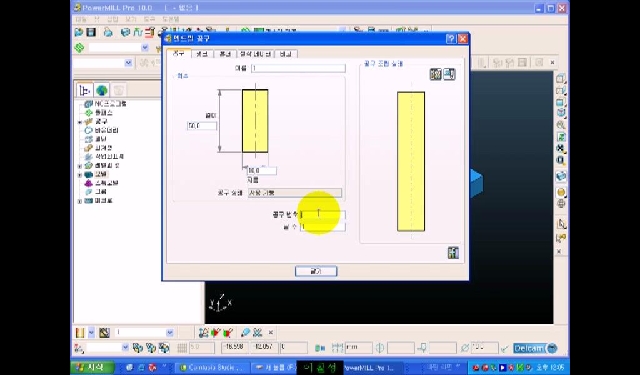
Task: Click the tool name input field
Action: click(298, 68)
